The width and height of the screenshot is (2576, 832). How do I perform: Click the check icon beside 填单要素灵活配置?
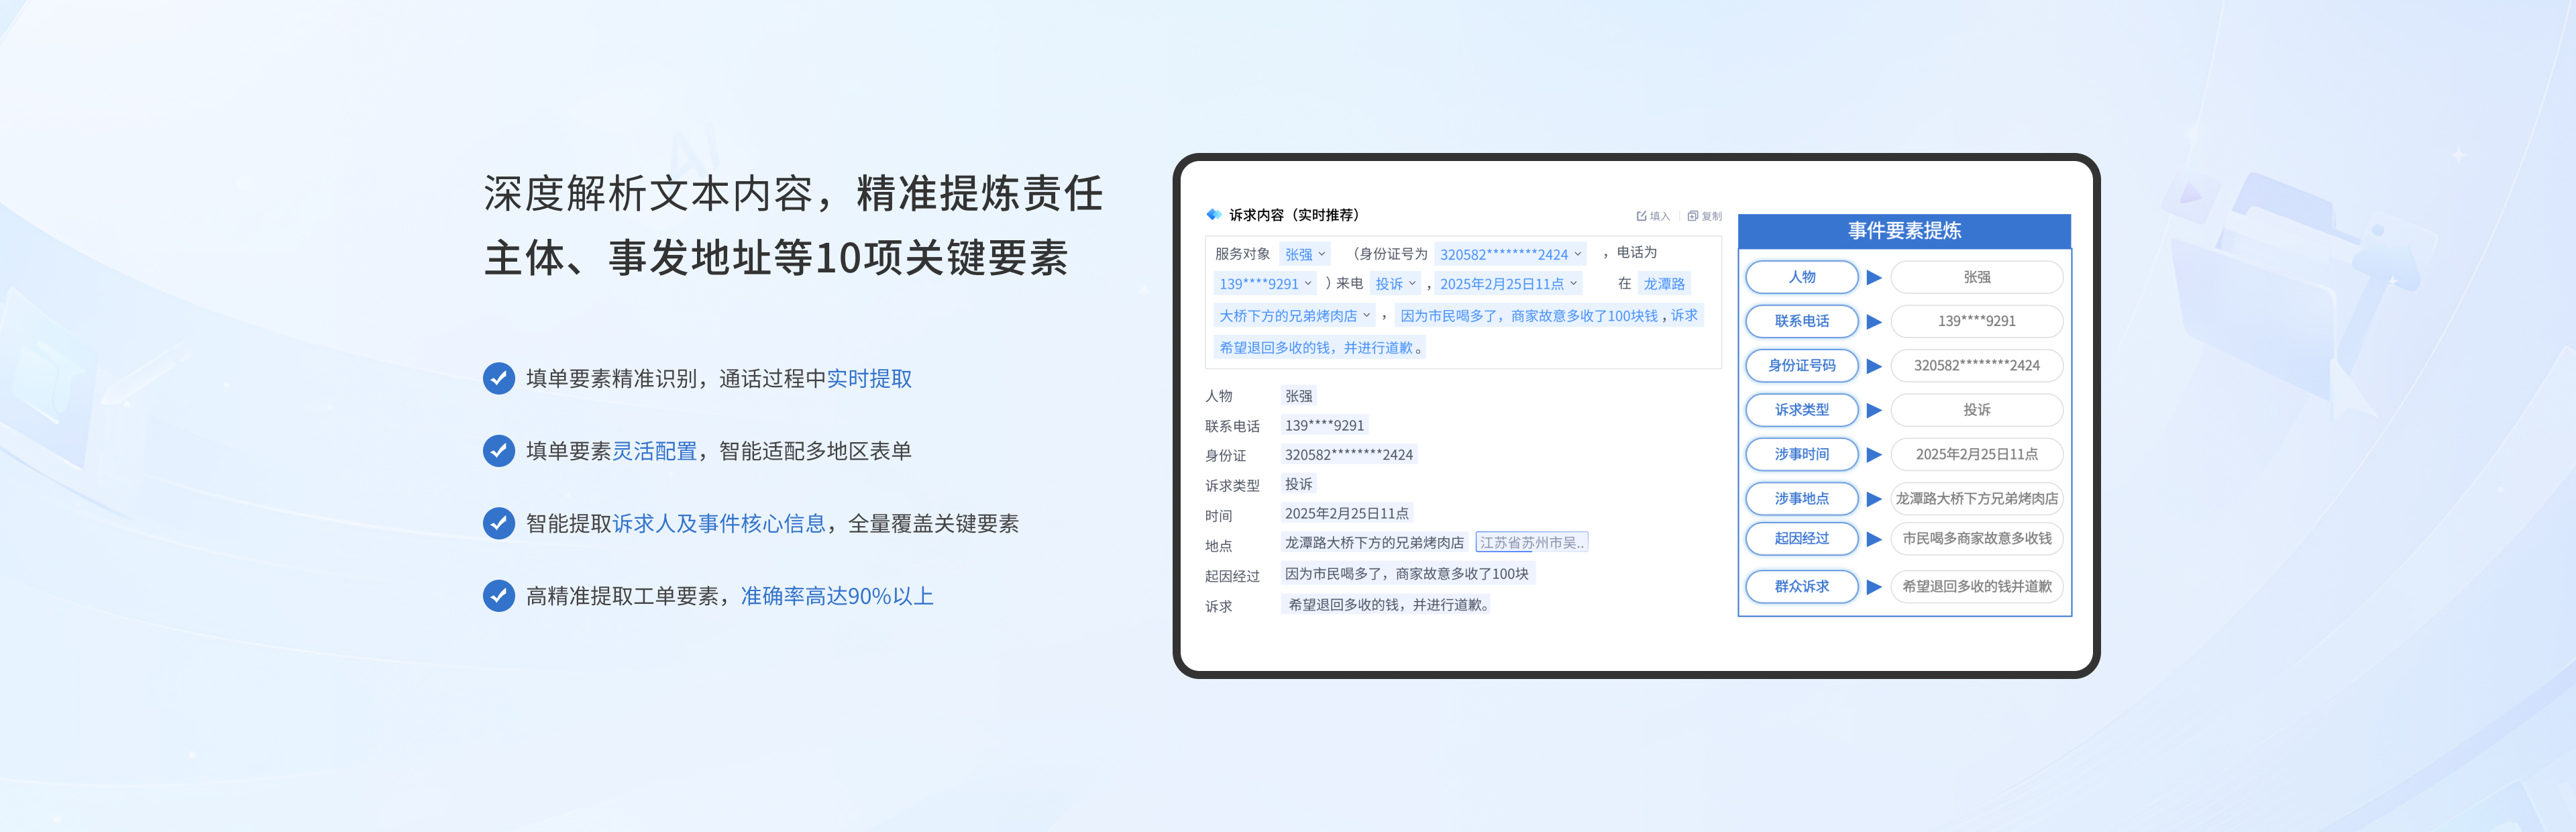click(499, 451)
